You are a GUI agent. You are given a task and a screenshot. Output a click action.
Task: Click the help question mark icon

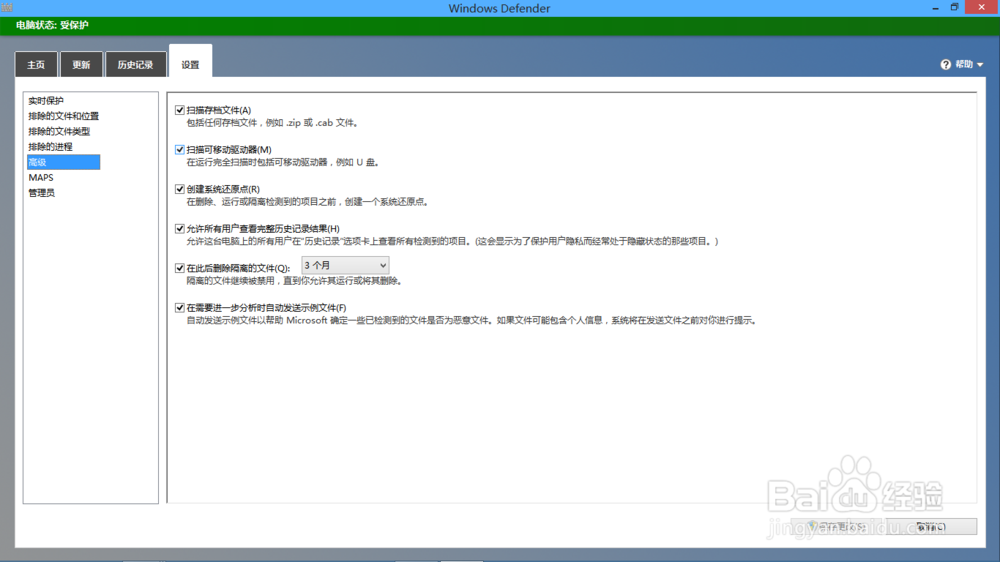click(946, 64)
